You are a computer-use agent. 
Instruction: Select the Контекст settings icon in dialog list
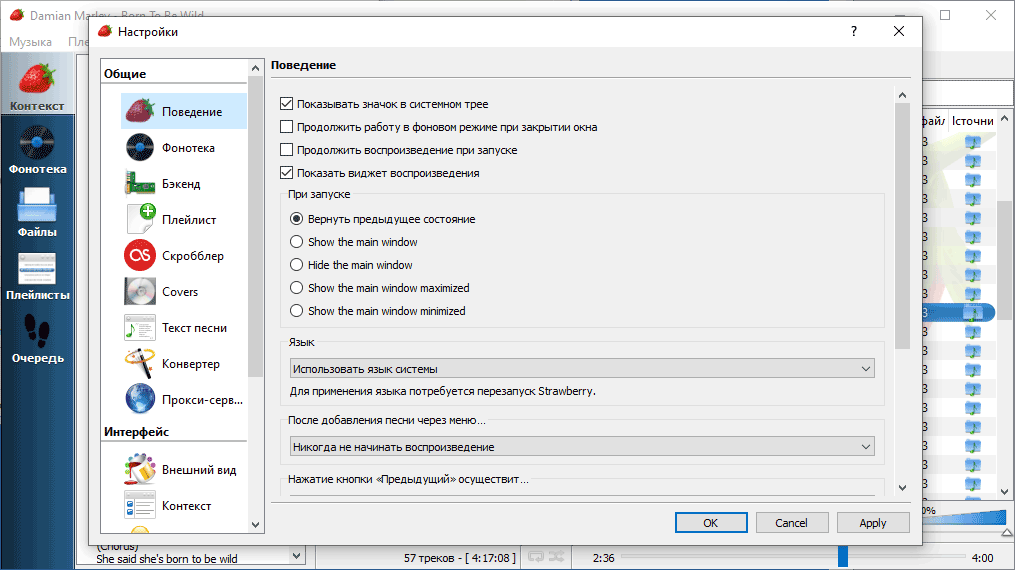[x=140, y=505]
